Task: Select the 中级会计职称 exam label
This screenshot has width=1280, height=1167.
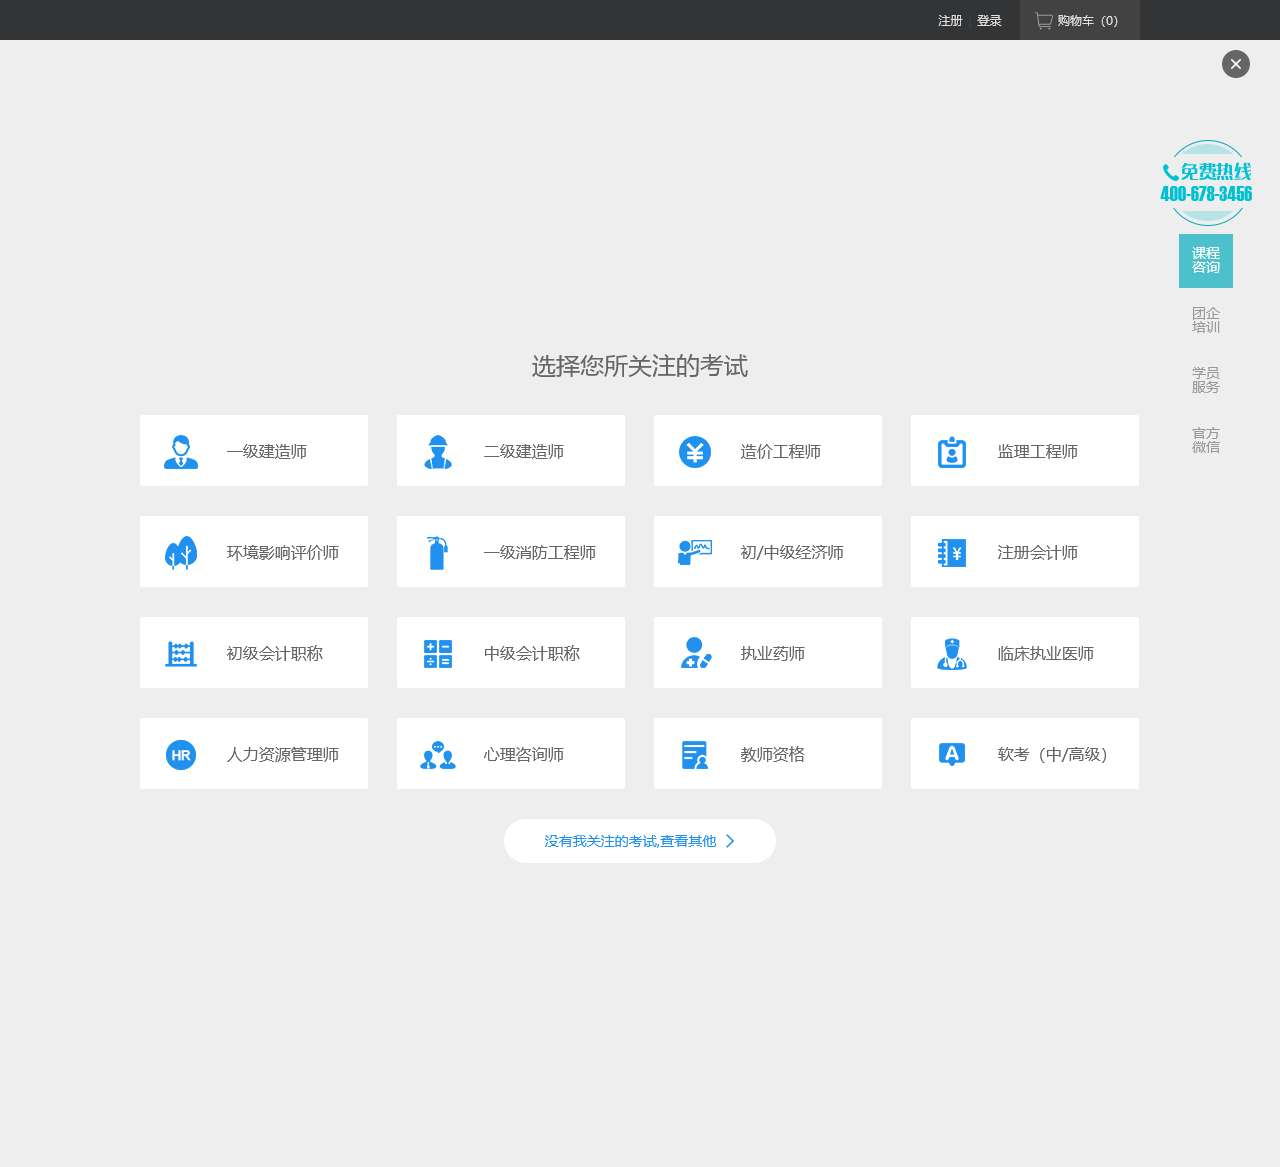Action: pyautogui.click(x=532, y=654)
